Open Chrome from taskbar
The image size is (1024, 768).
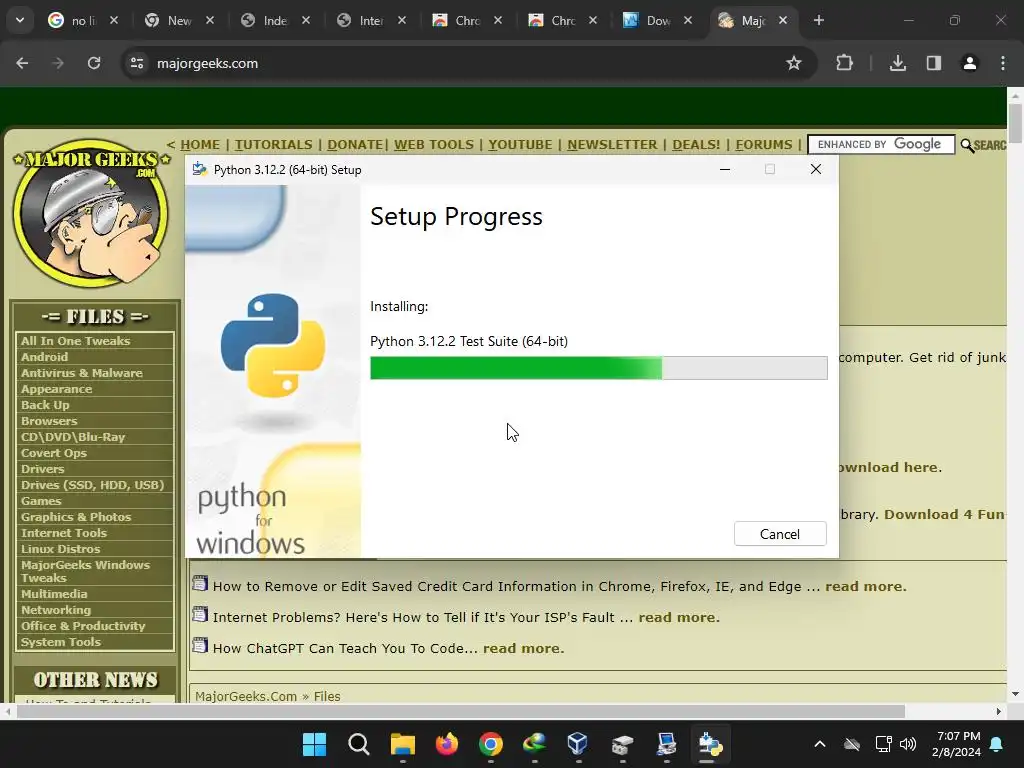[490, 744]
